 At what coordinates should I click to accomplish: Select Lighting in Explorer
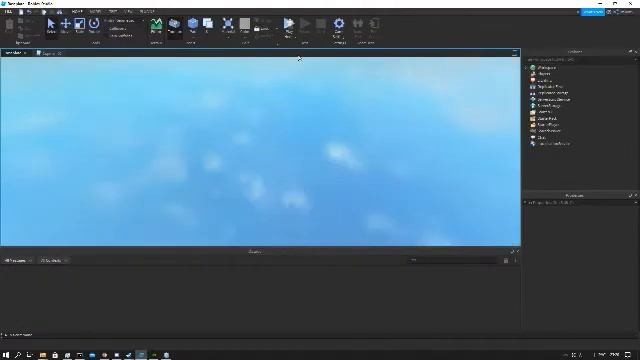click(x=544, y=80)
